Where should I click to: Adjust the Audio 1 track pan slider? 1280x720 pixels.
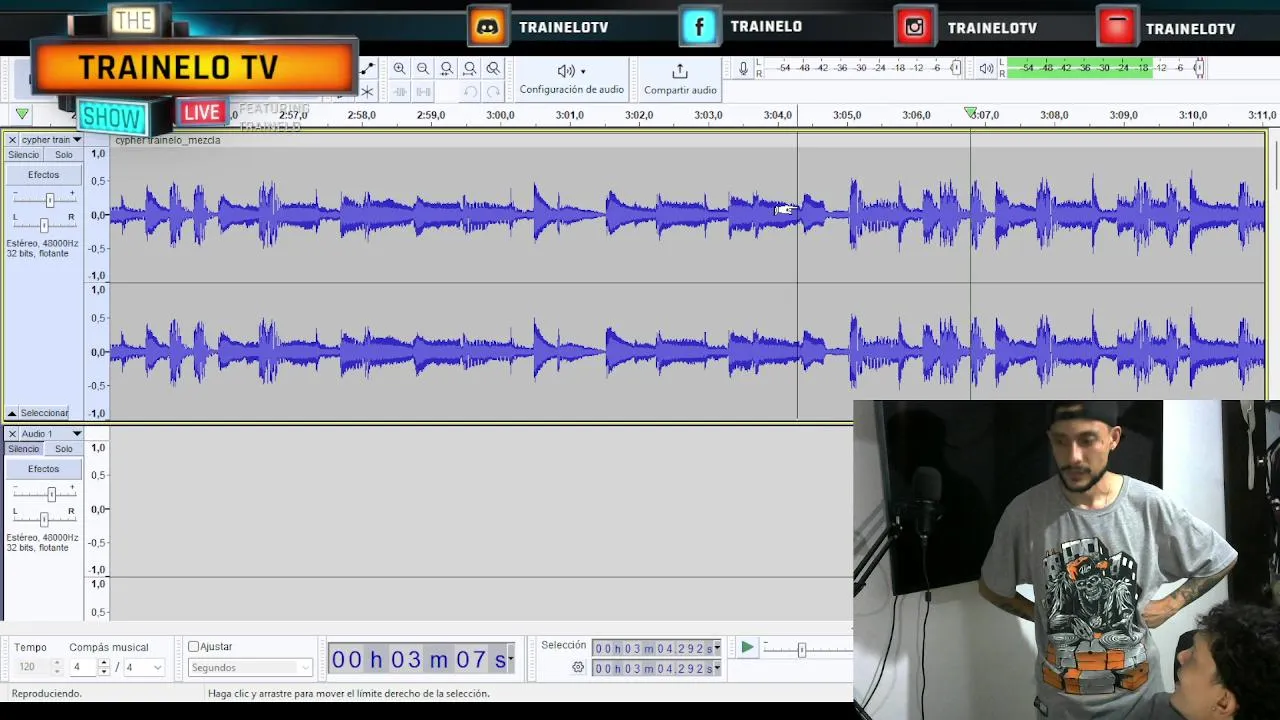[44, 519]
